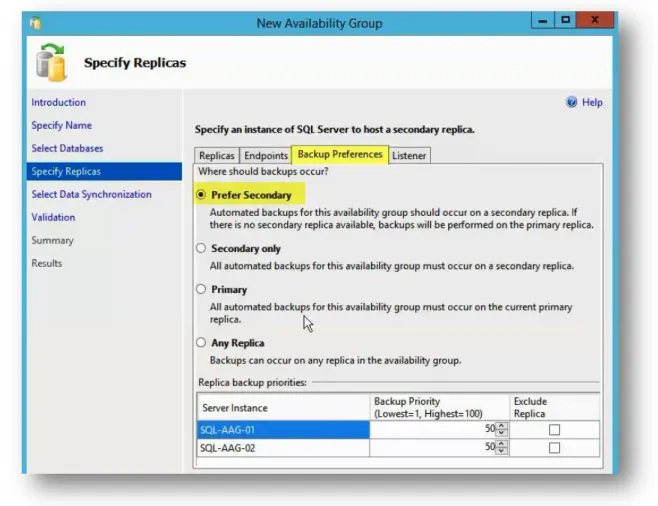Go to the Select Databases step
The height and width of the screenshot is (506, 658).
[67, 149]
